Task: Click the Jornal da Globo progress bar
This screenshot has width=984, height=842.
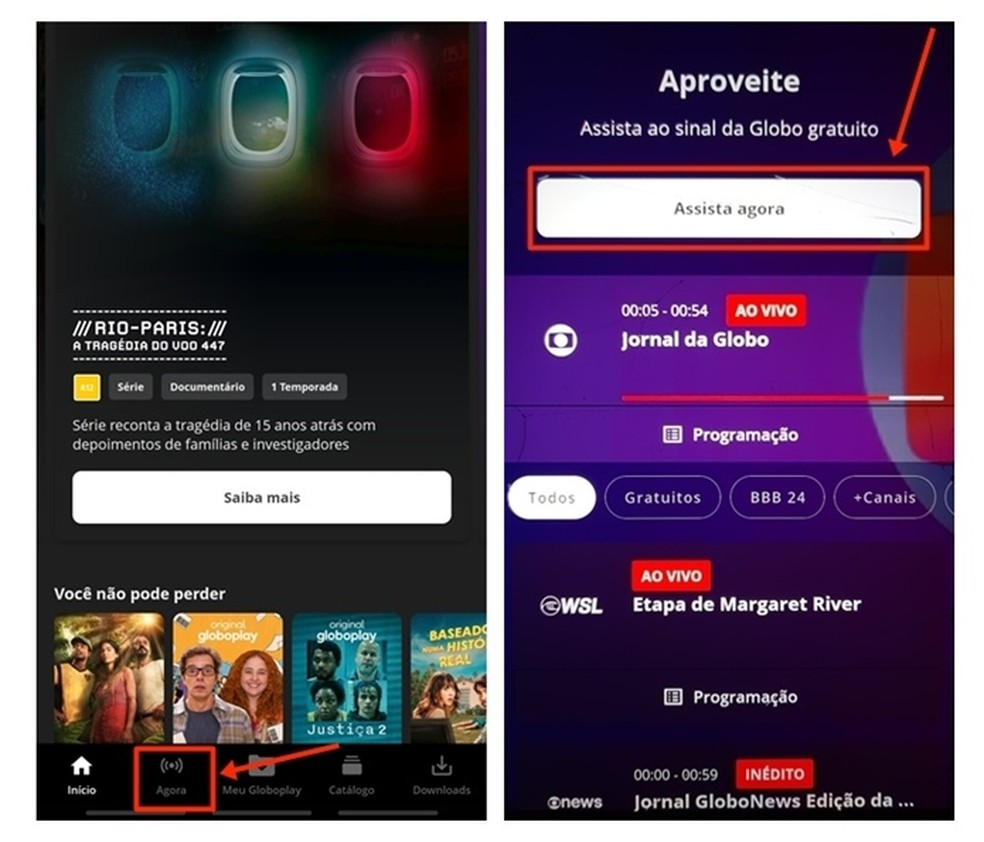Action: (x=782, y=398)
